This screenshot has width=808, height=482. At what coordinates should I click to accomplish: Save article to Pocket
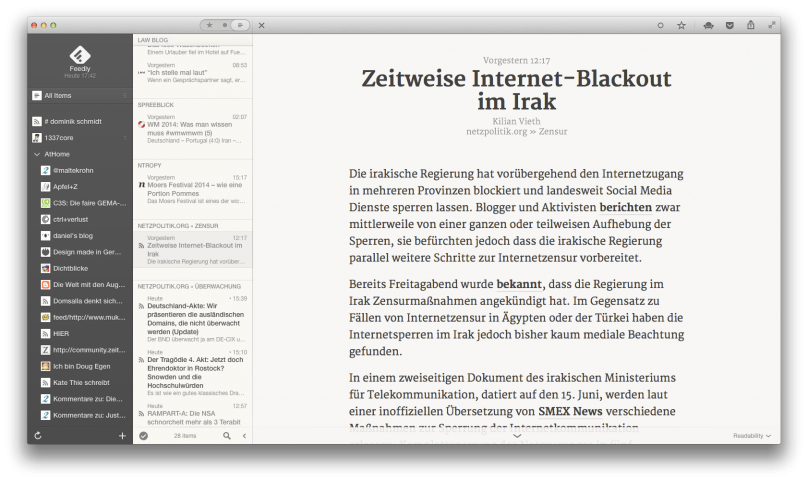tap(729, 25)
